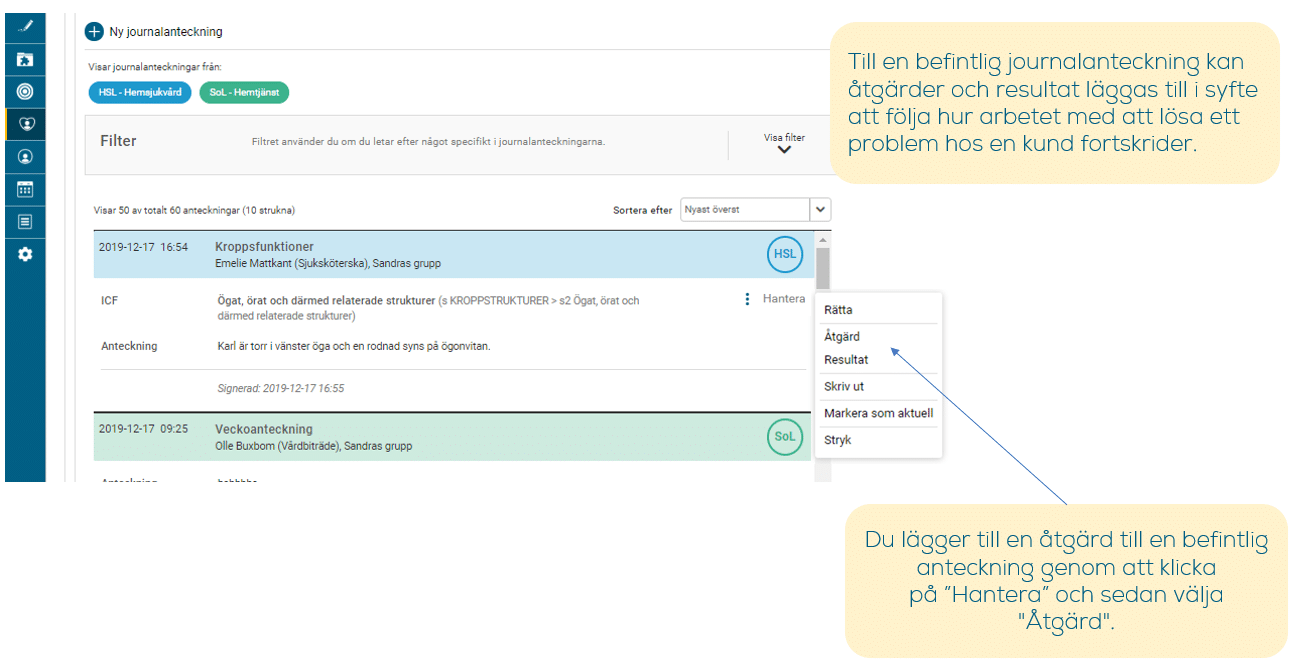Click Skriv ut in the menu
This screenshot has width=1304, height=664.
click(844, 387)
